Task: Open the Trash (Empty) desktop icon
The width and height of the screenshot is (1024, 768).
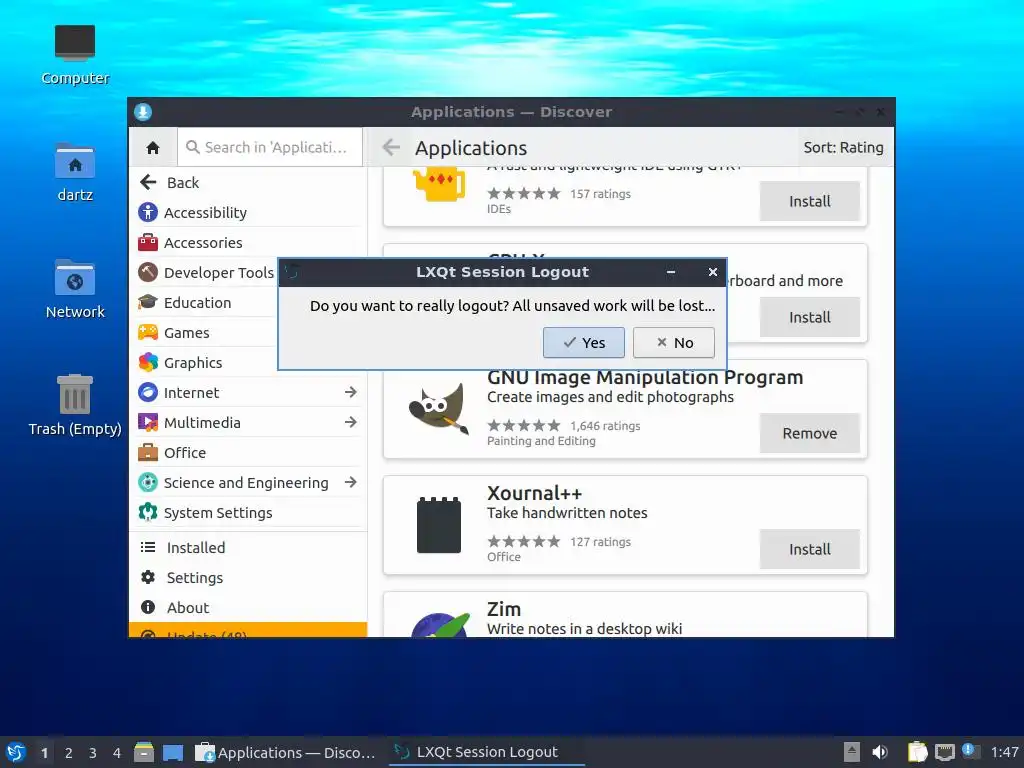Action: point(75,405)
